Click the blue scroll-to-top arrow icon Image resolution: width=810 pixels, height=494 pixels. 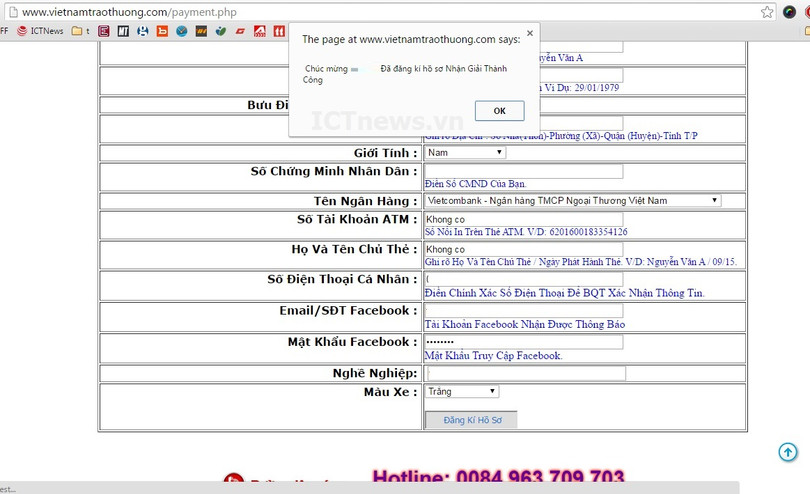(788, 452)
